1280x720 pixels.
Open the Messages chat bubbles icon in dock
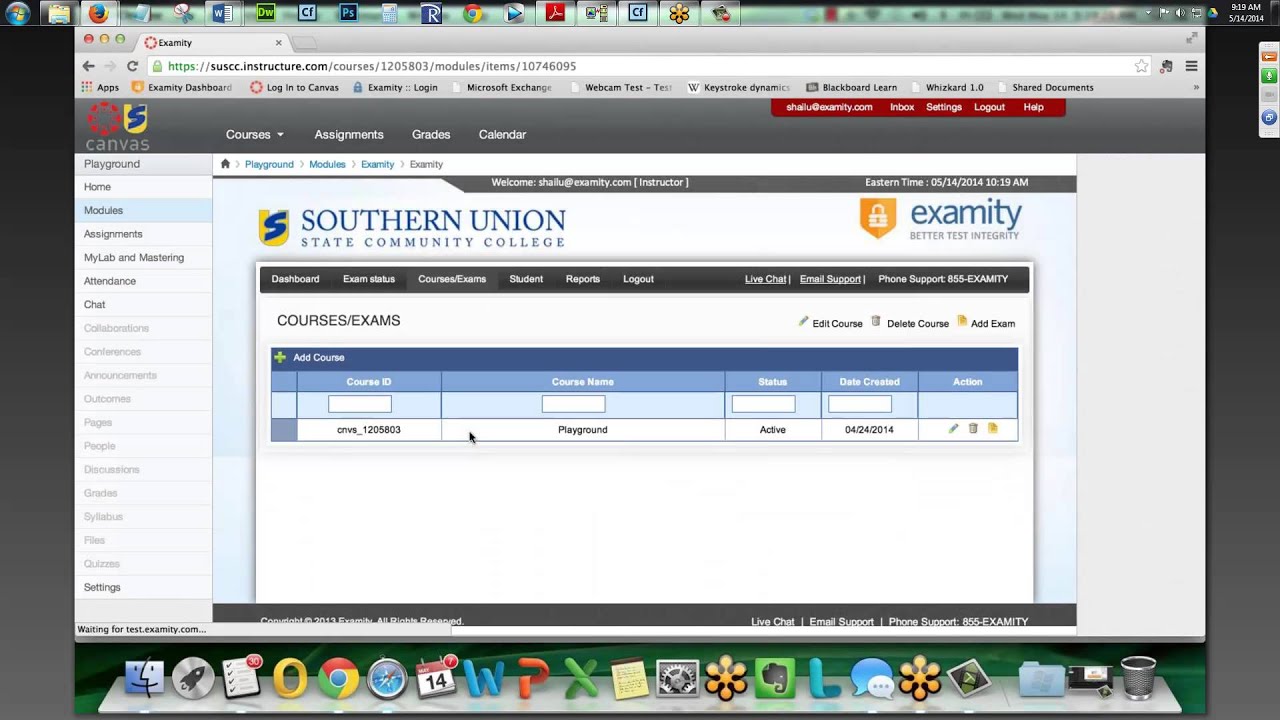tap(871, 678)
